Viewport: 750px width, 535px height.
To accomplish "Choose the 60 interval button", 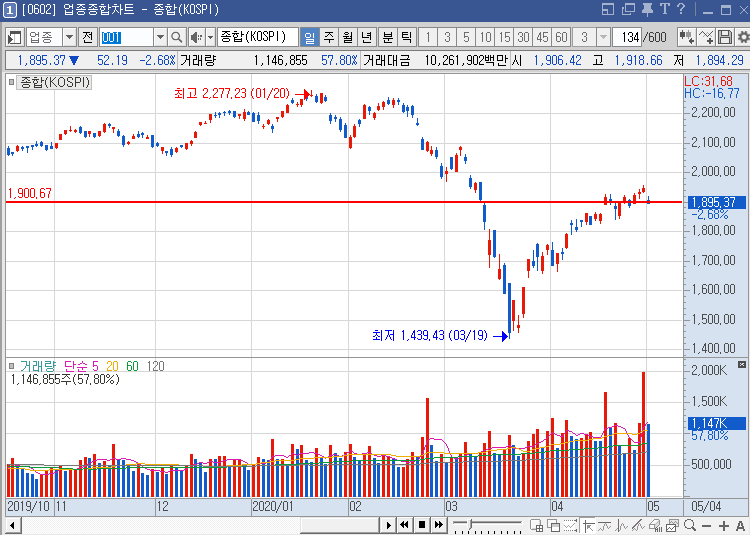I will coord(562,37).
